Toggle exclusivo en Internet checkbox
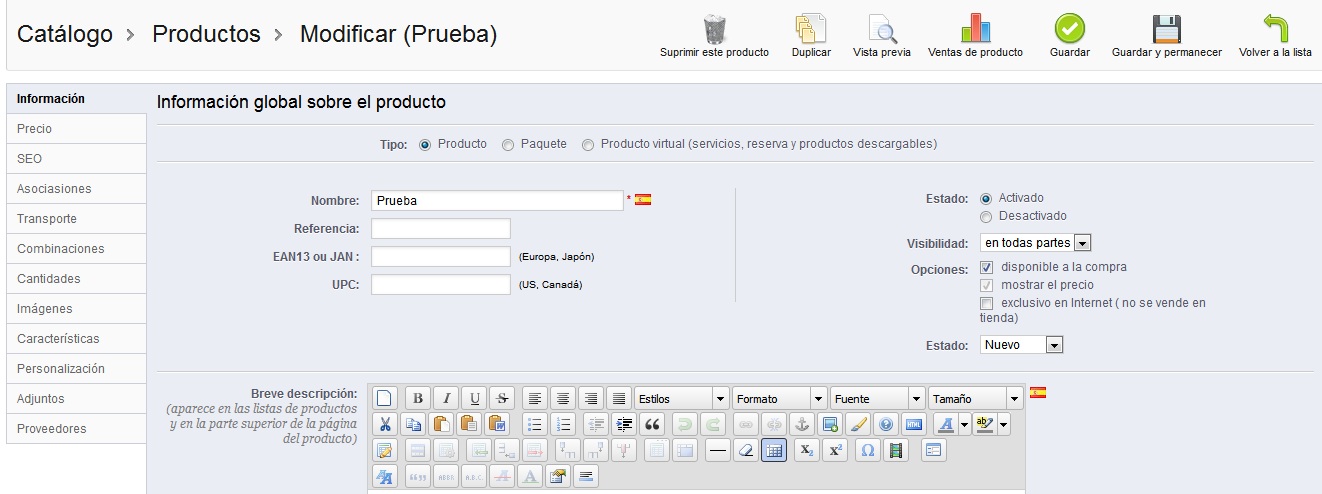 (986, 303)
